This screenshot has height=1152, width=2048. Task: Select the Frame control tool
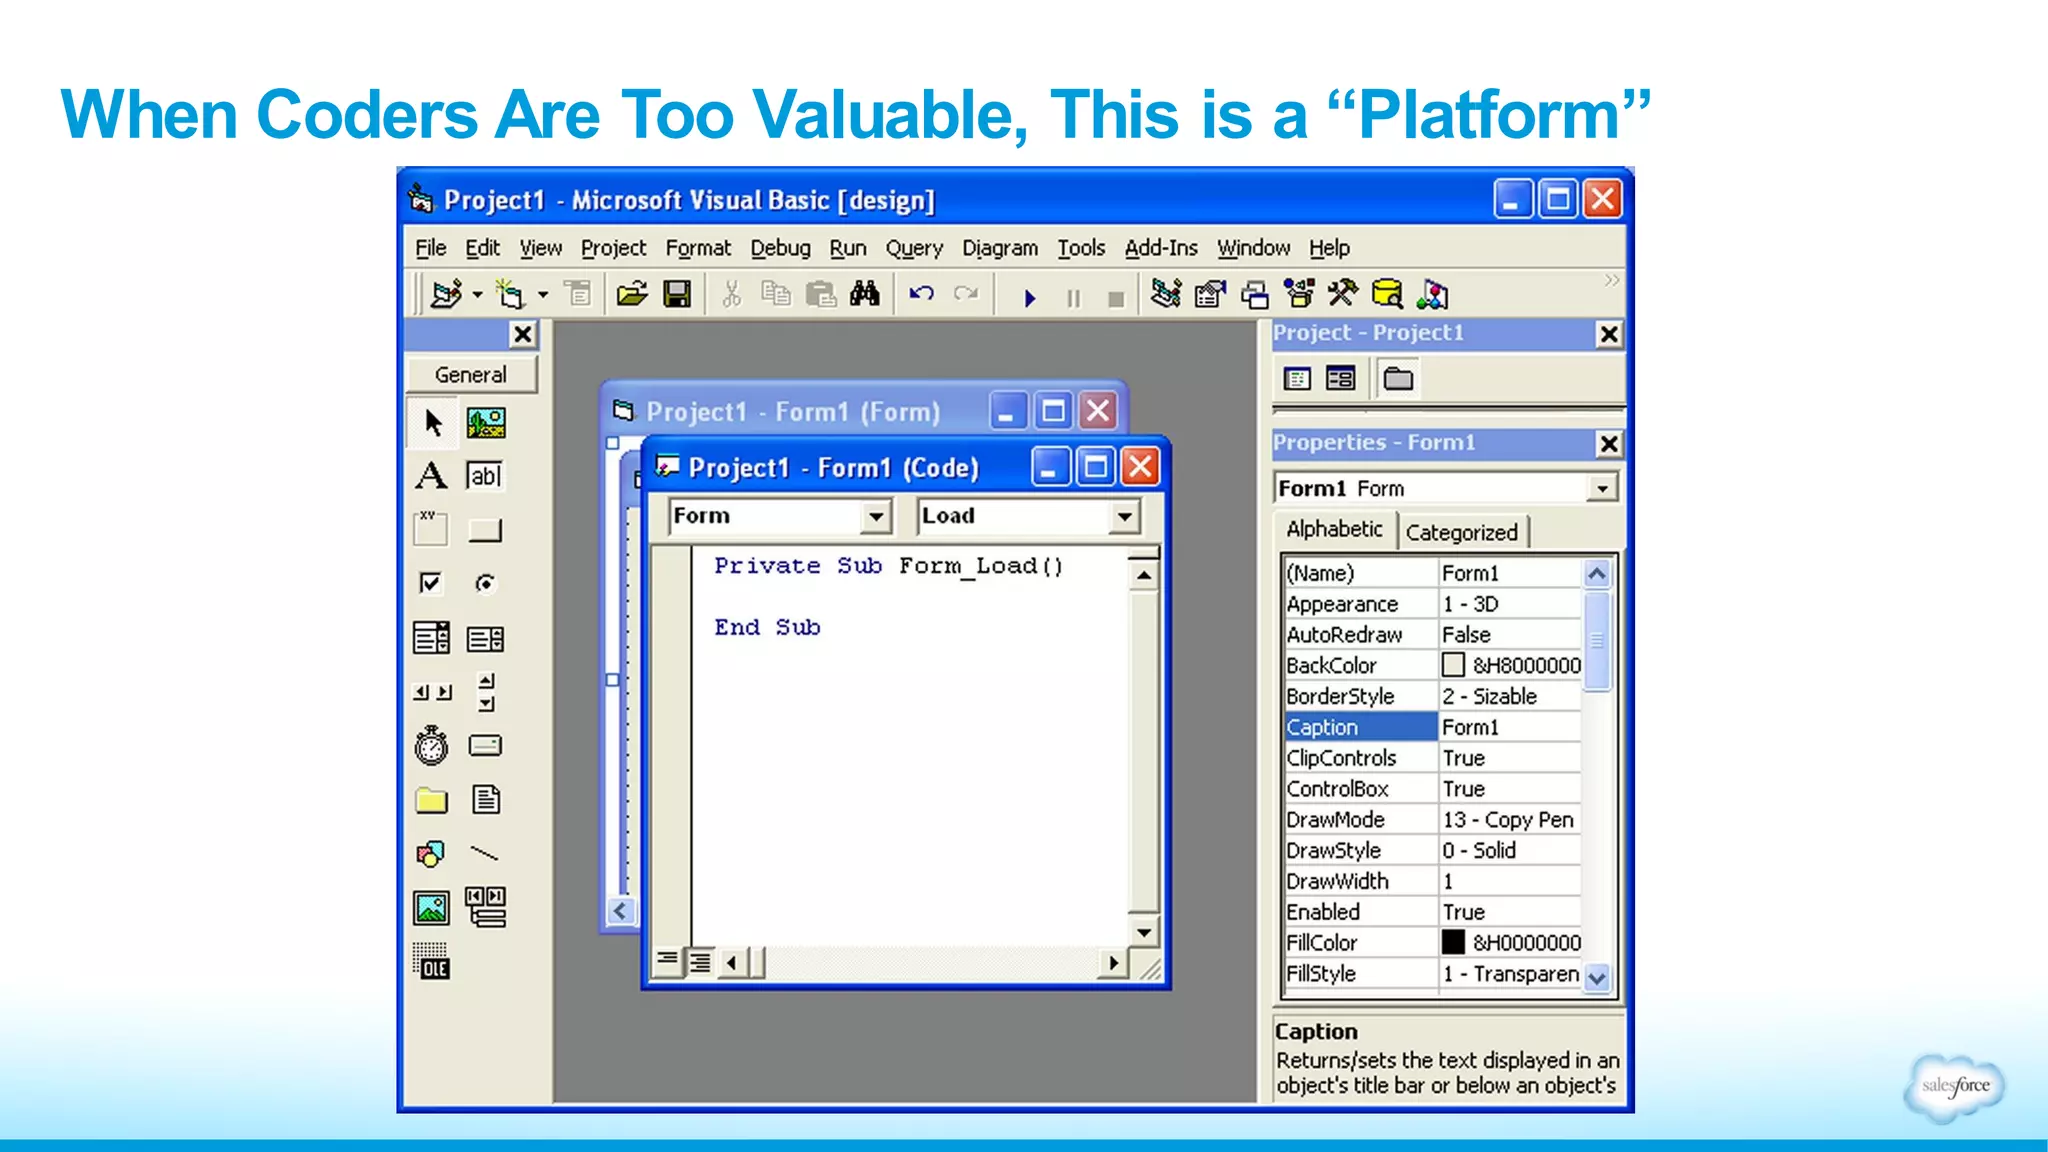click(x=431, y=528)
